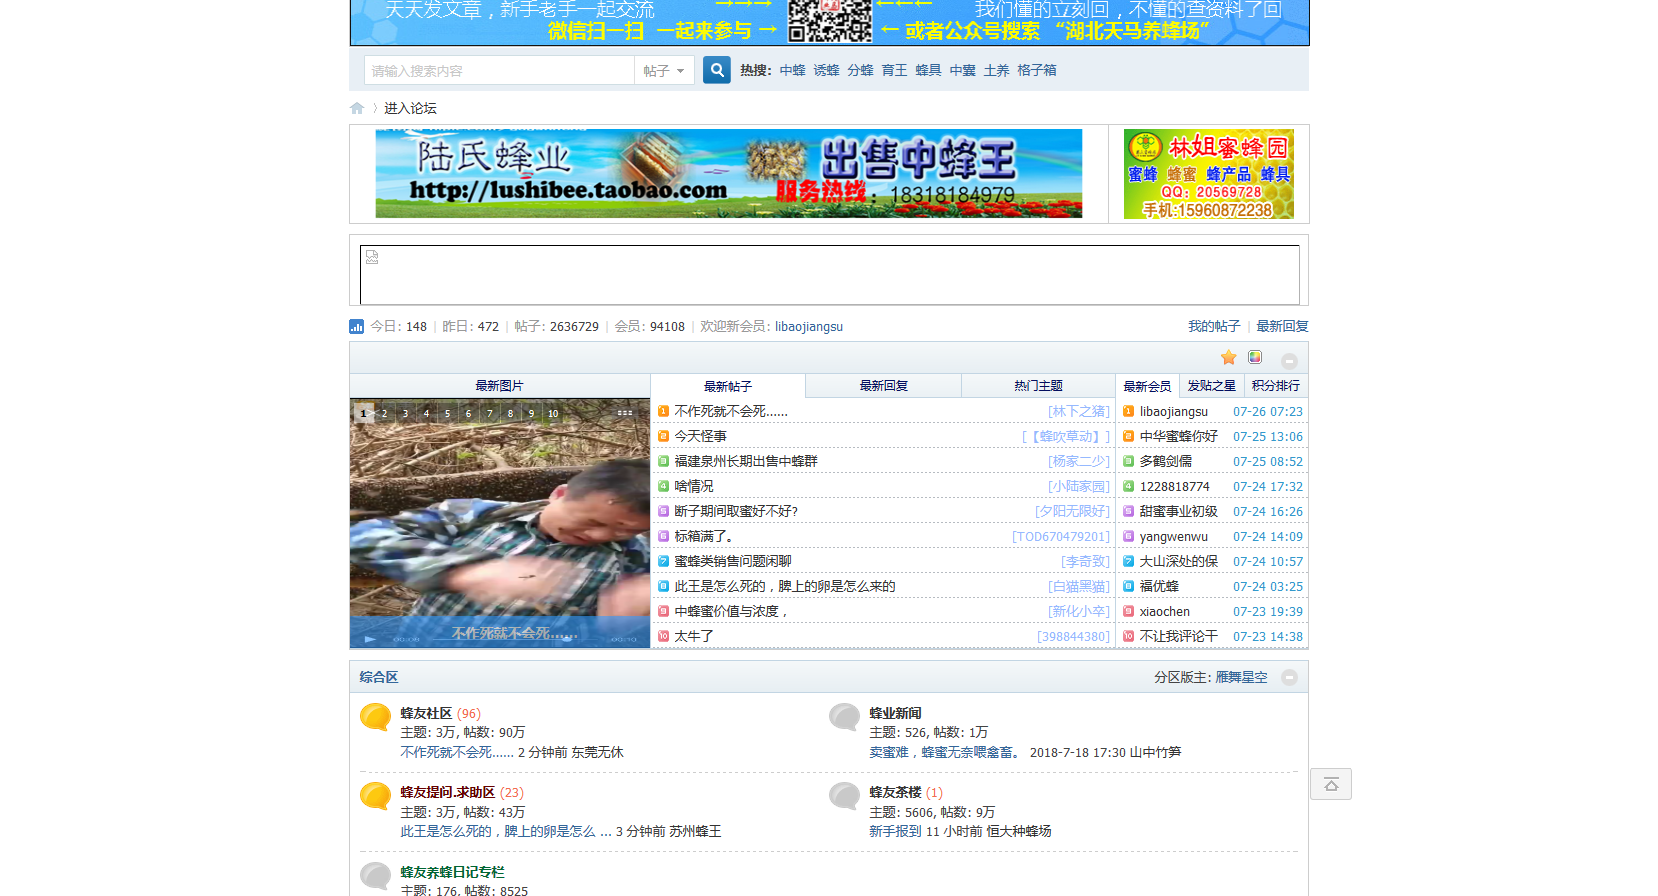Viewport: 1658px width, 896px height.
Task: Open post 蜜蜂类销售问题闲聊
Action: coord(732,562)
